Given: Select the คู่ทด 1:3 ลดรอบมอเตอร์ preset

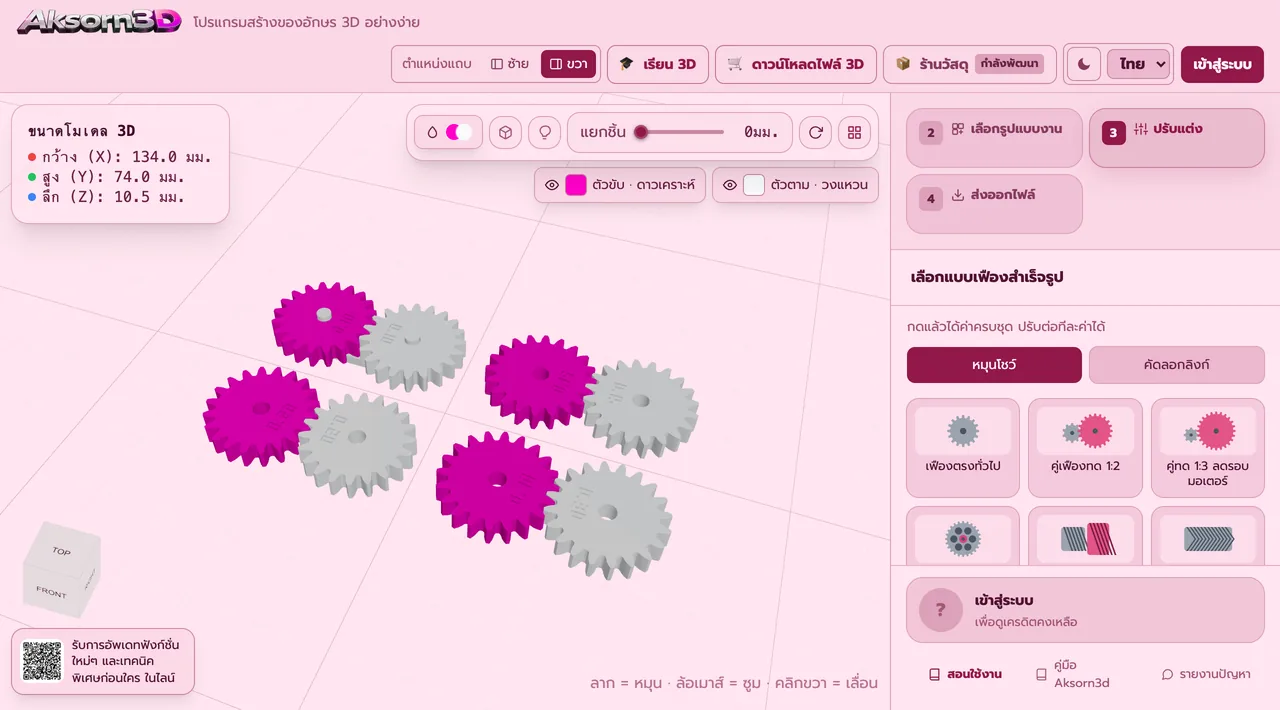Looking at the screenshot, I should [x=1208, y=448].
